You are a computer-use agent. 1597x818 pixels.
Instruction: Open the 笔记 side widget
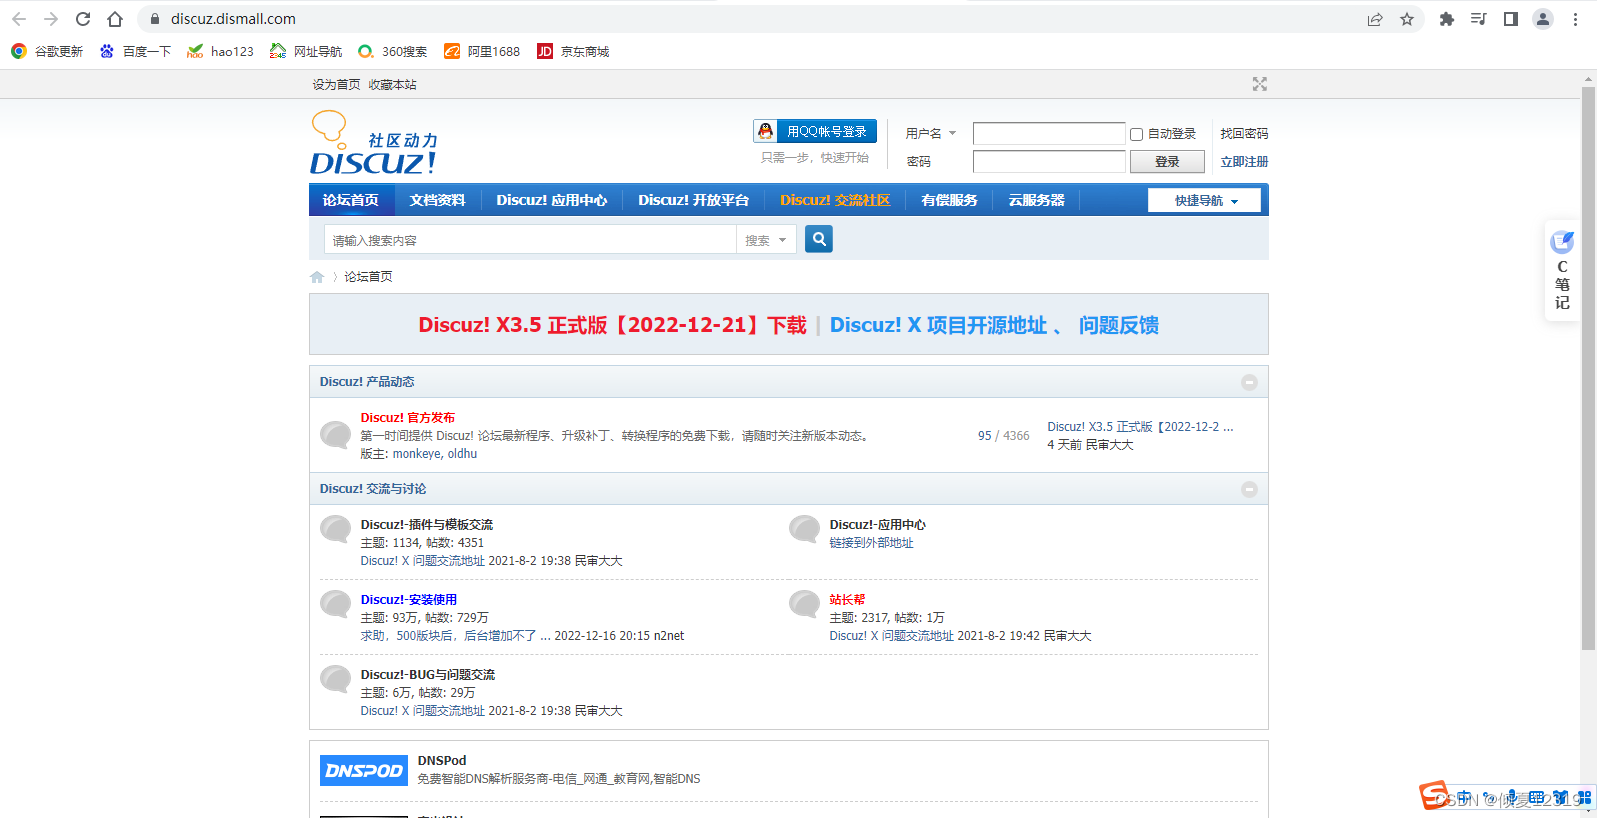[1562, 270]
